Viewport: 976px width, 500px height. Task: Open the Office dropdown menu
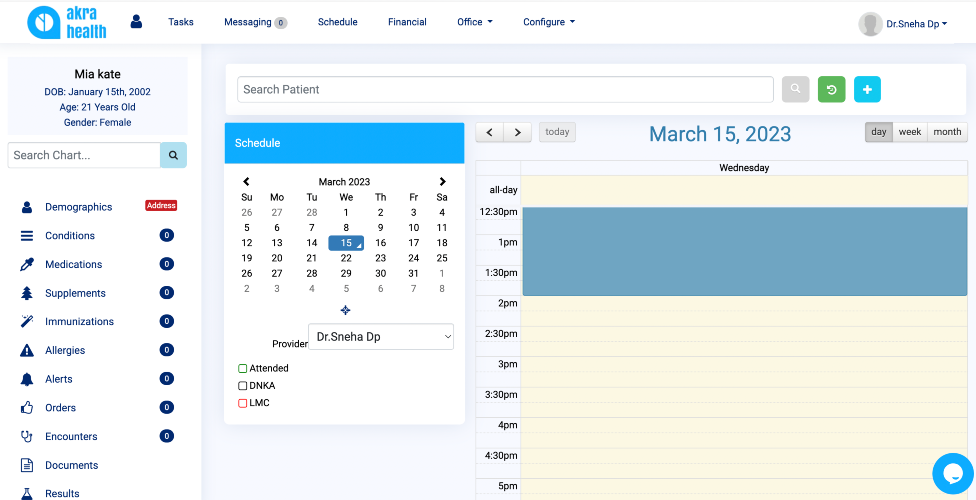click(475, 22)
